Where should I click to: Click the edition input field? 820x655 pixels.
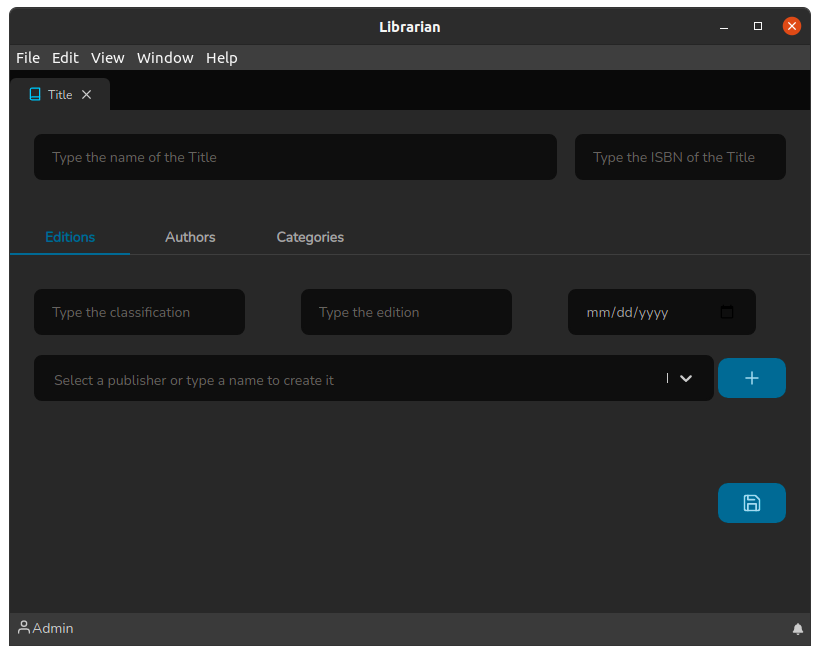[405, 312]
